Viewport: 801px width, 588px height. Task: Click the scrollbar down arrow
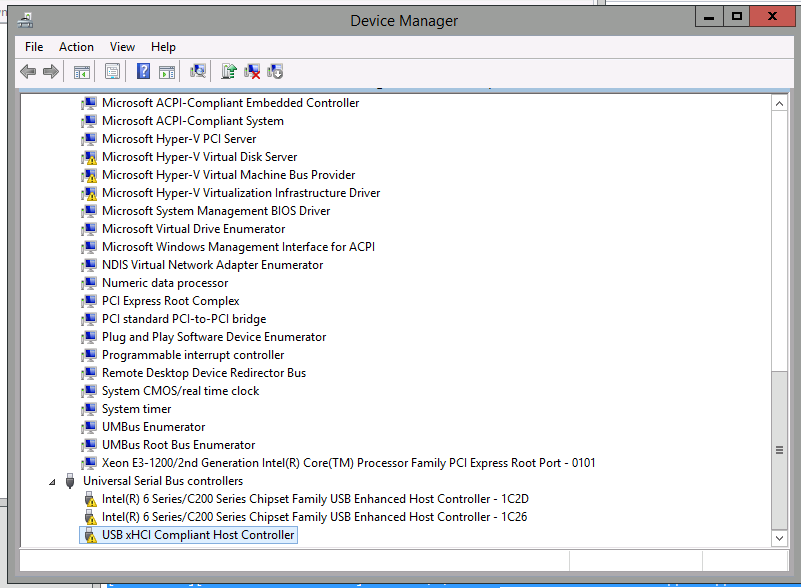click(779, 537)
